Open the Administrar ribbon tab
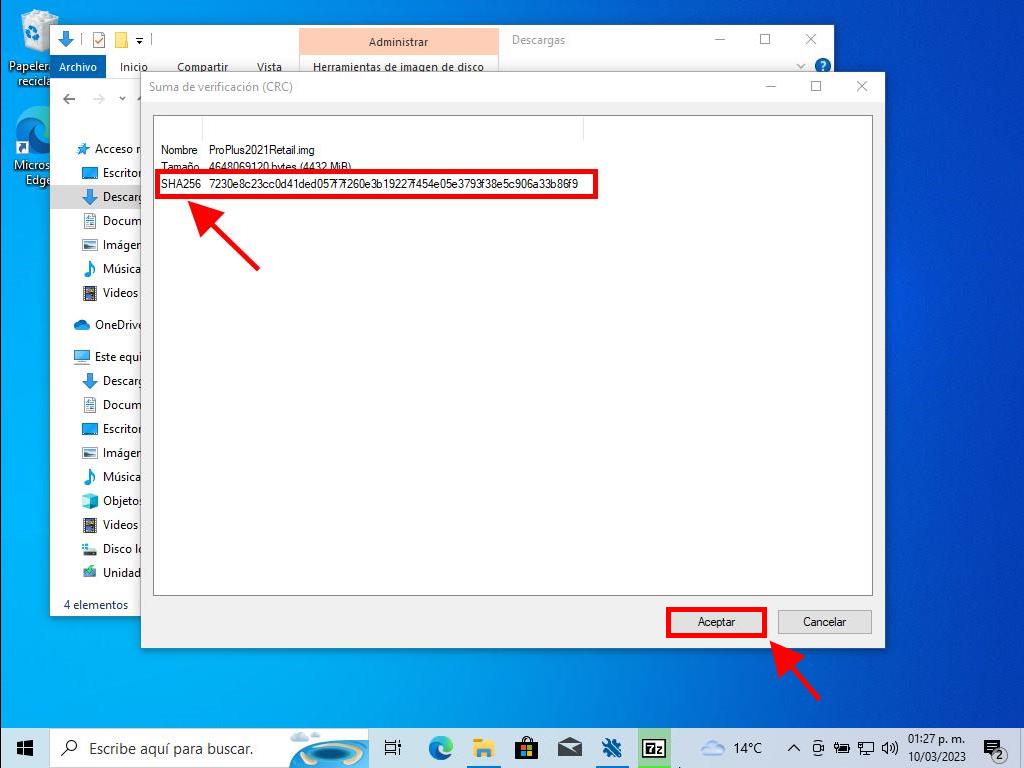1024x768 pixels. (398, 42)
